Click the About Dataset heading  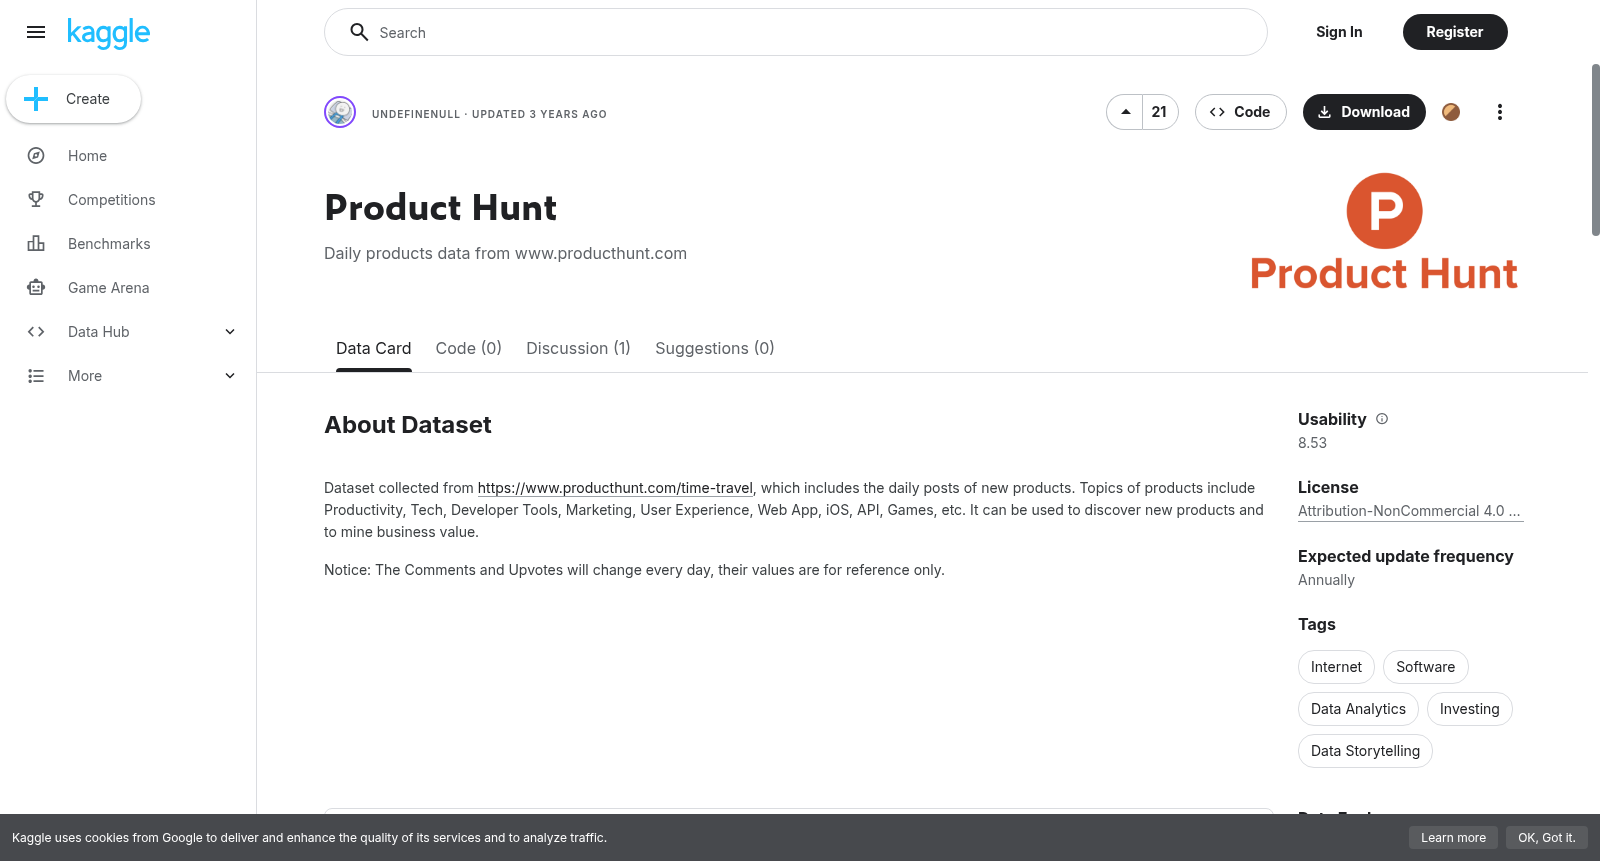[x=408, y=425]
